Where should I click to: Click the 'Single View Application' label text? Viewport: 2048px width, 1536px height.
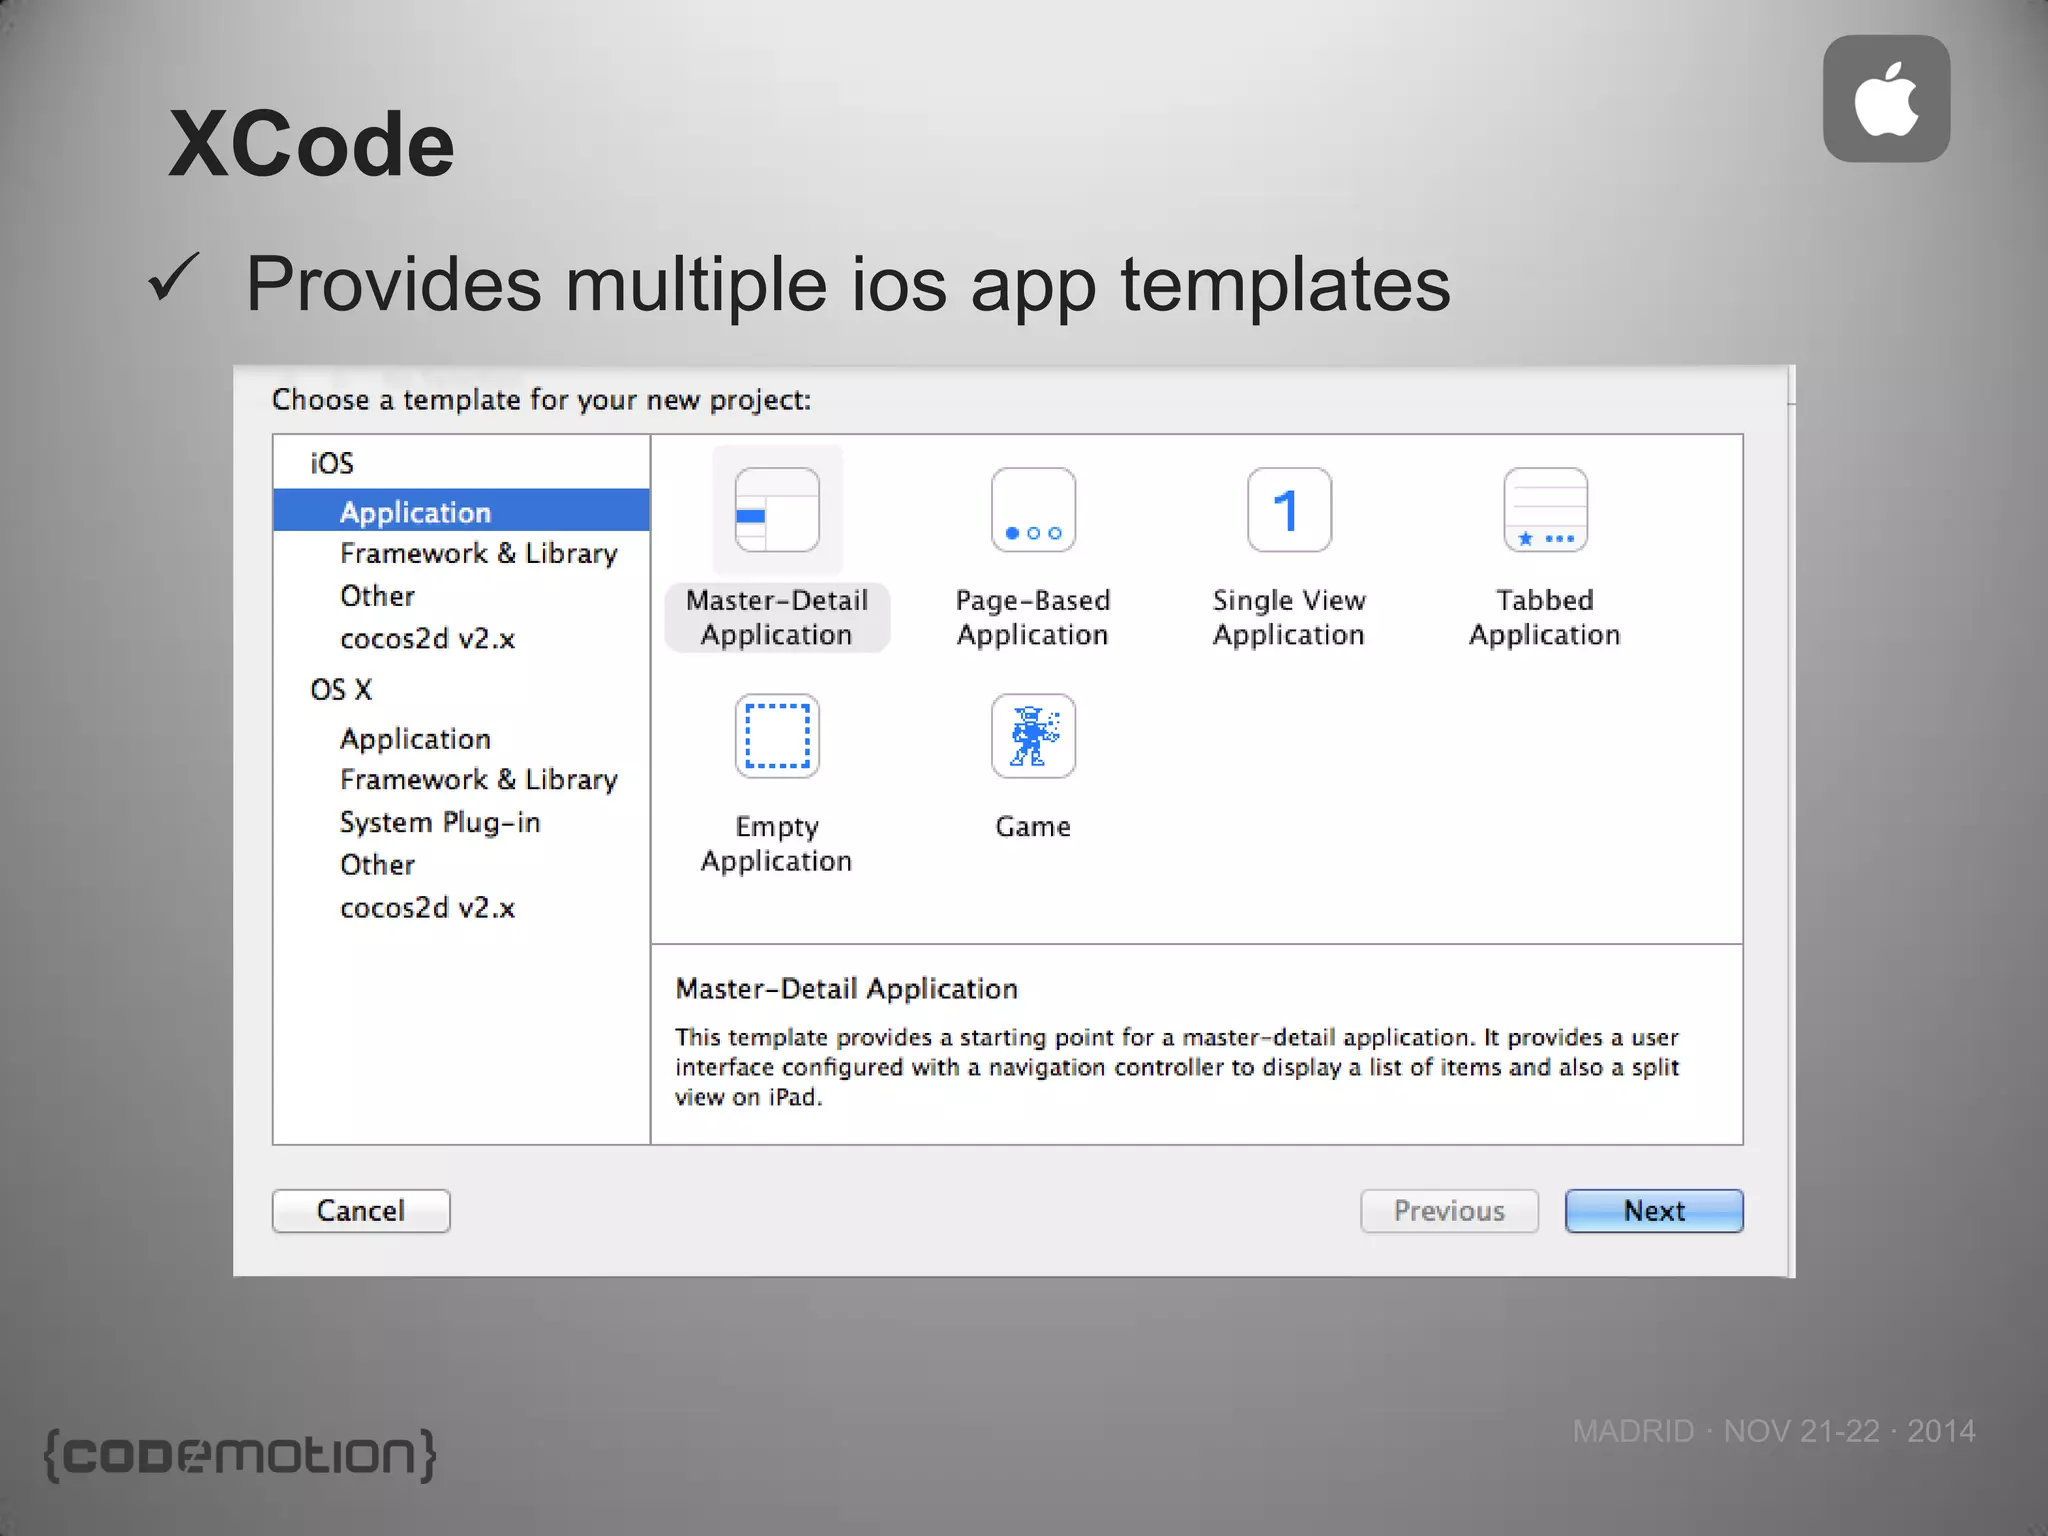tap(1289, 618)
